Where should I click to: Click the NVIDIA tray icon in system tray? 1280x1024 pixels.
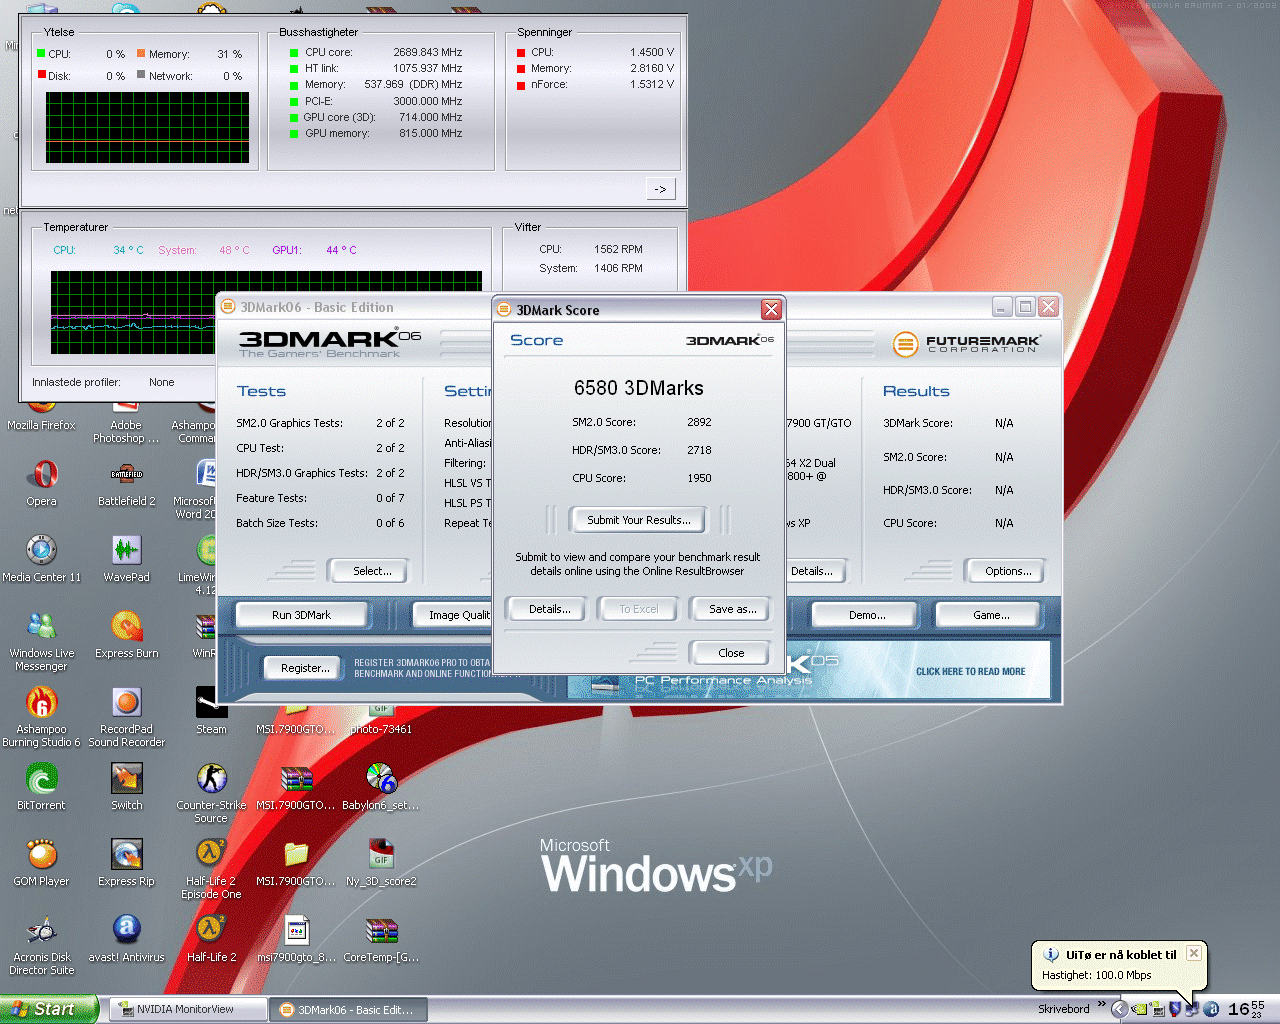click(x=1139, y=1009)
